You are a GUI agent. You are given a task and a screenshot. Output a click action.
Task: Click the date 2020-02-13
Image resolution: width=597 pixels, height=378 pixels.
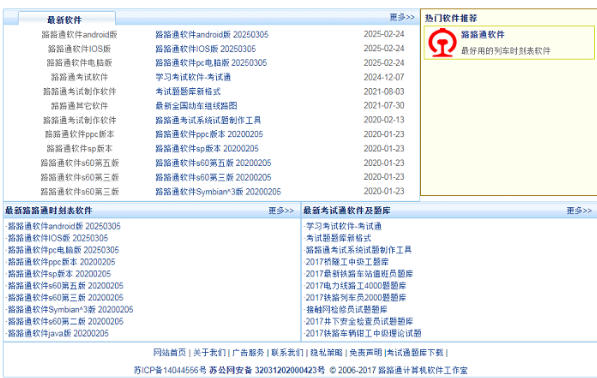384,120
